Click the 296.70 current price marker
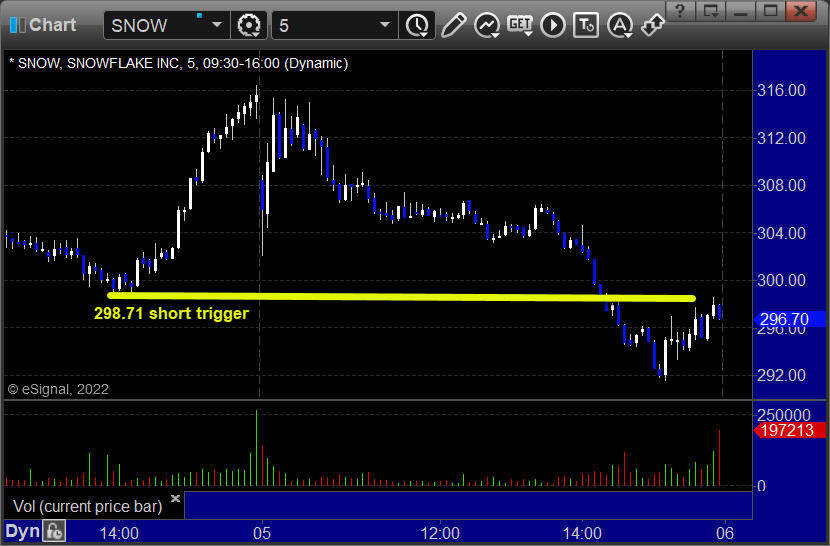 coord(789,319)
